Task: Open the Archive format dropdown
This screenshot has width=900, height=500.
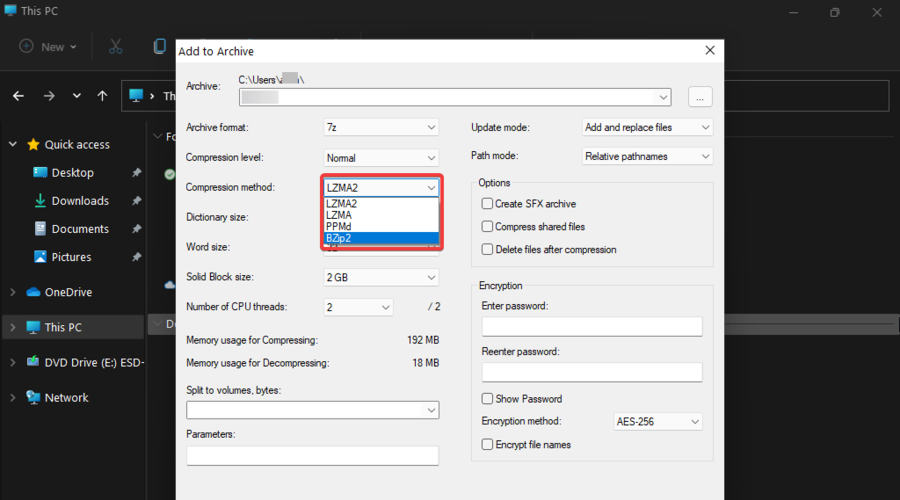Action: point(381,128)
